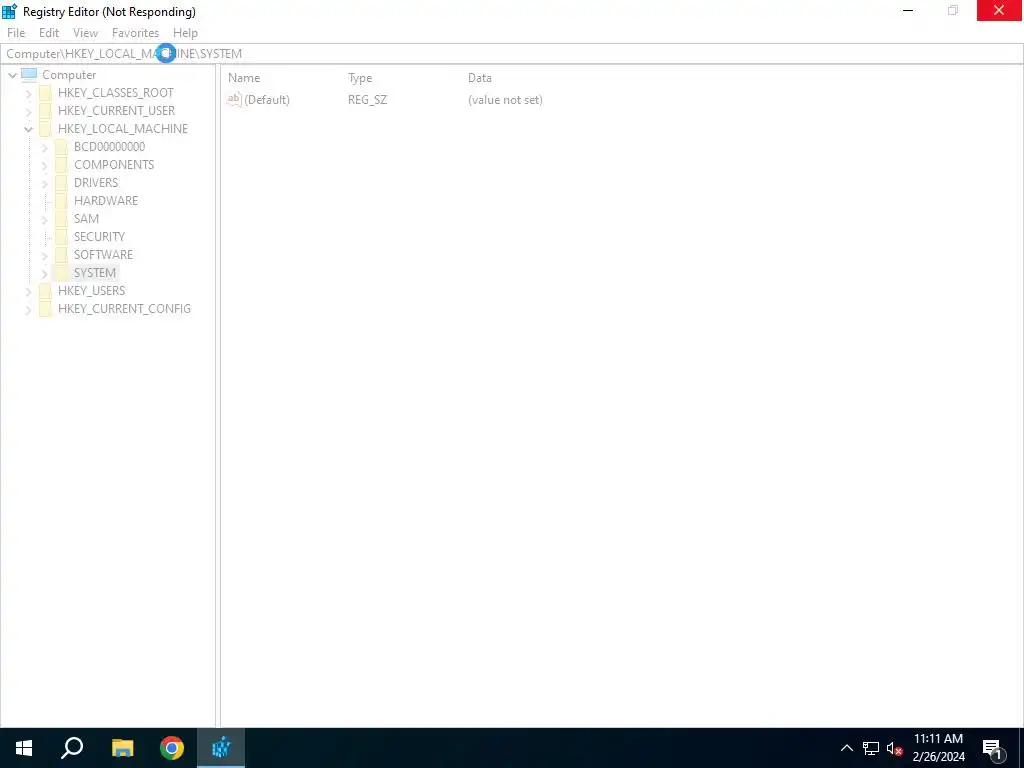Screen dimensions: 1024x768
Task: Show hidden system tray icons
Action: (847, 748)
